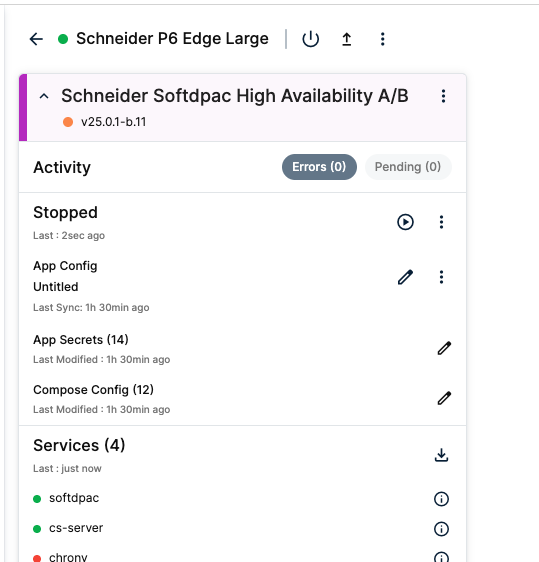
Task: Open more options beside Stopped status
Action: pos(441,222)
